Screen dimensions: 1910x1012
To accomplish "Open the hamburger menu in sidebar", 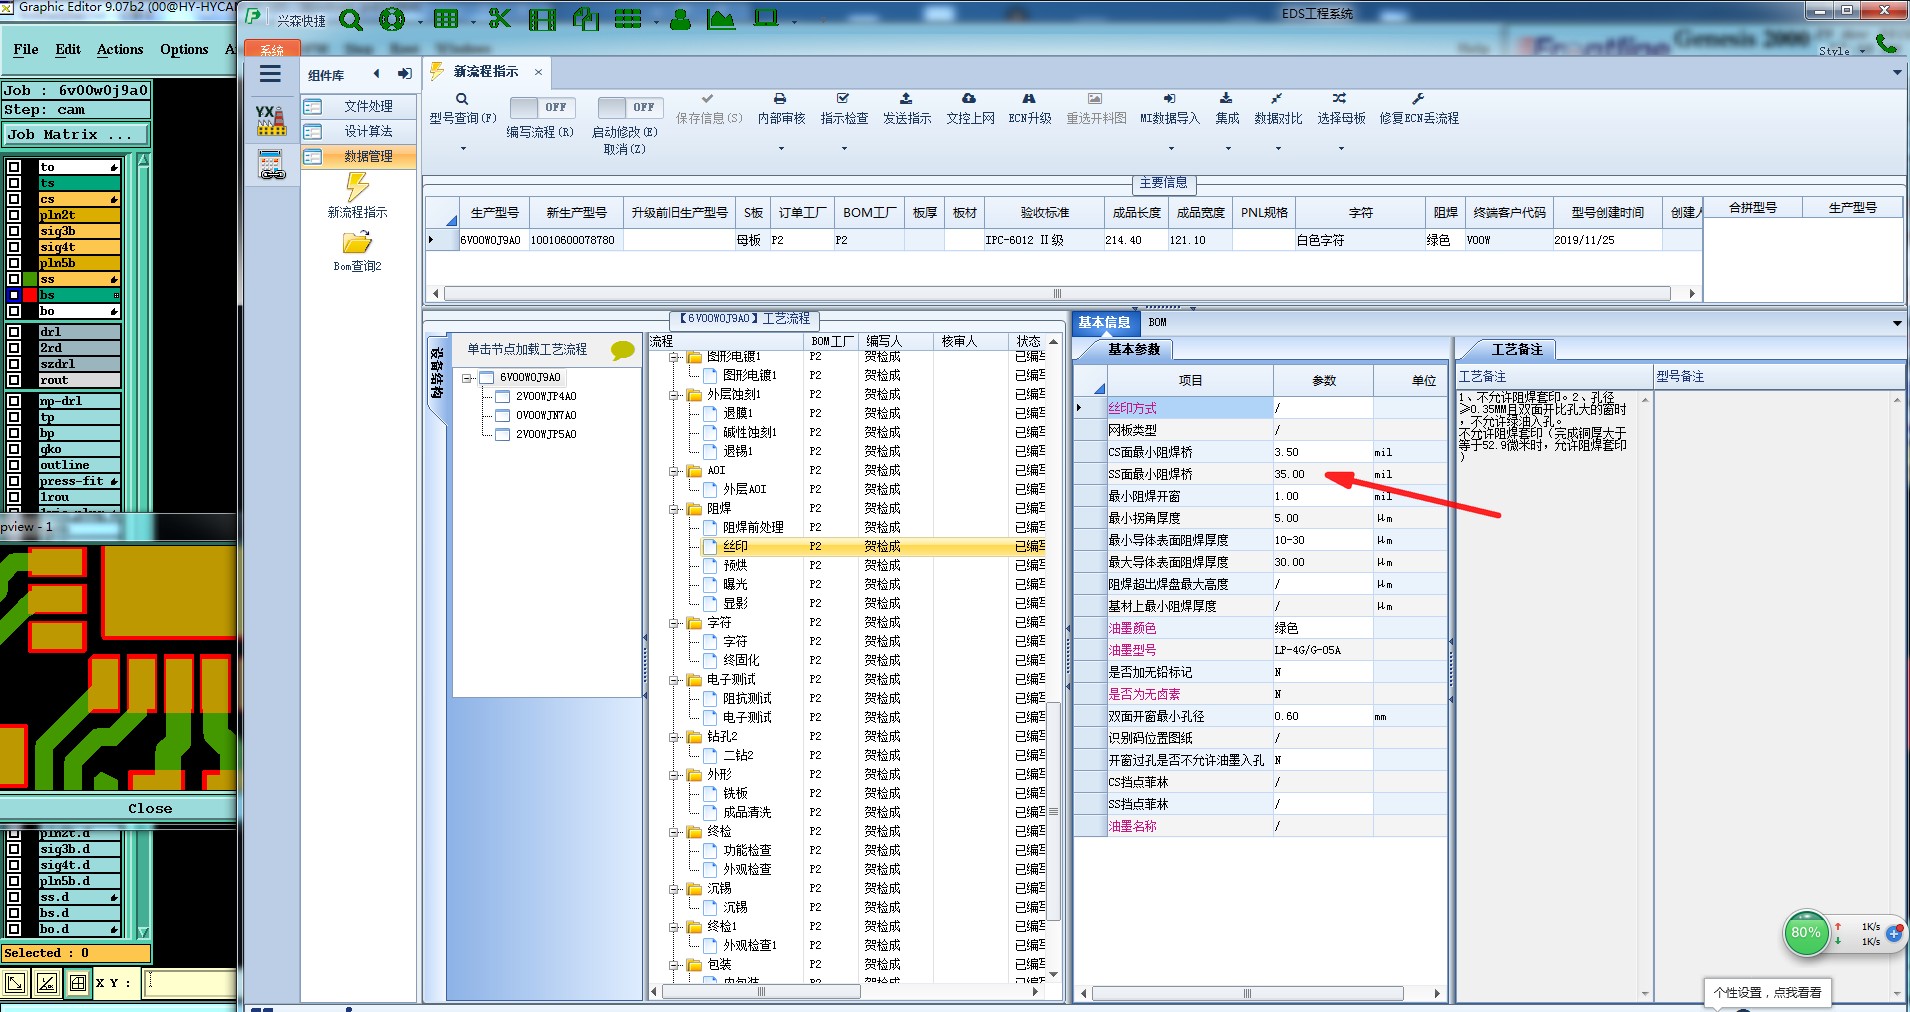I will tap(270, 74).
